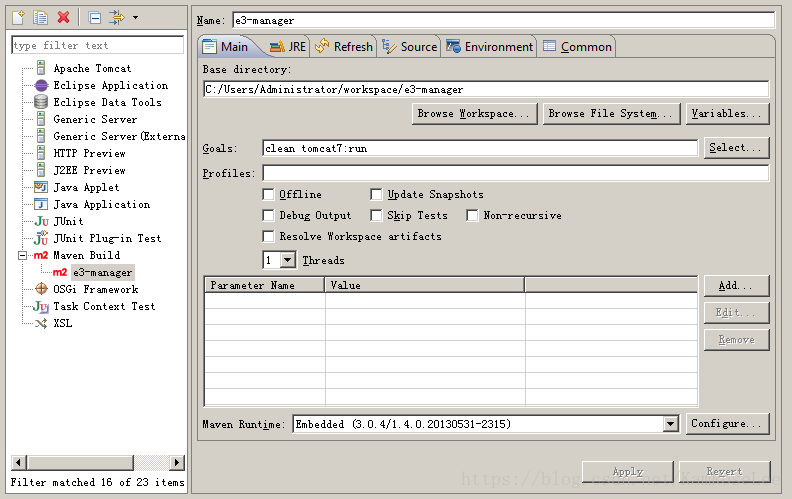Click the Add parameter button

(x=736, y=286)
